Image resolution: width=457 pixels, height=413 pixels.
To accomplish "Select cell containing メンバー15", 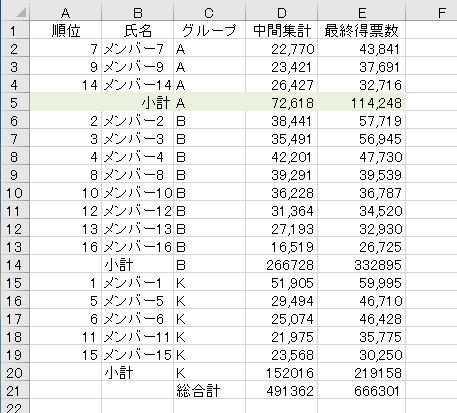I will (137, 355).
